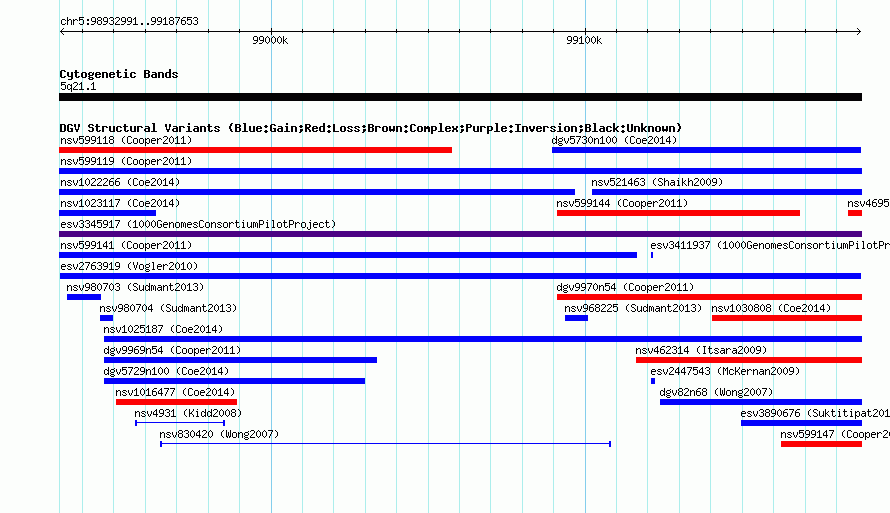Click the DGV Structural Variants track title
The height and width of the screenshot is (513, 890).
pos(371,128)
